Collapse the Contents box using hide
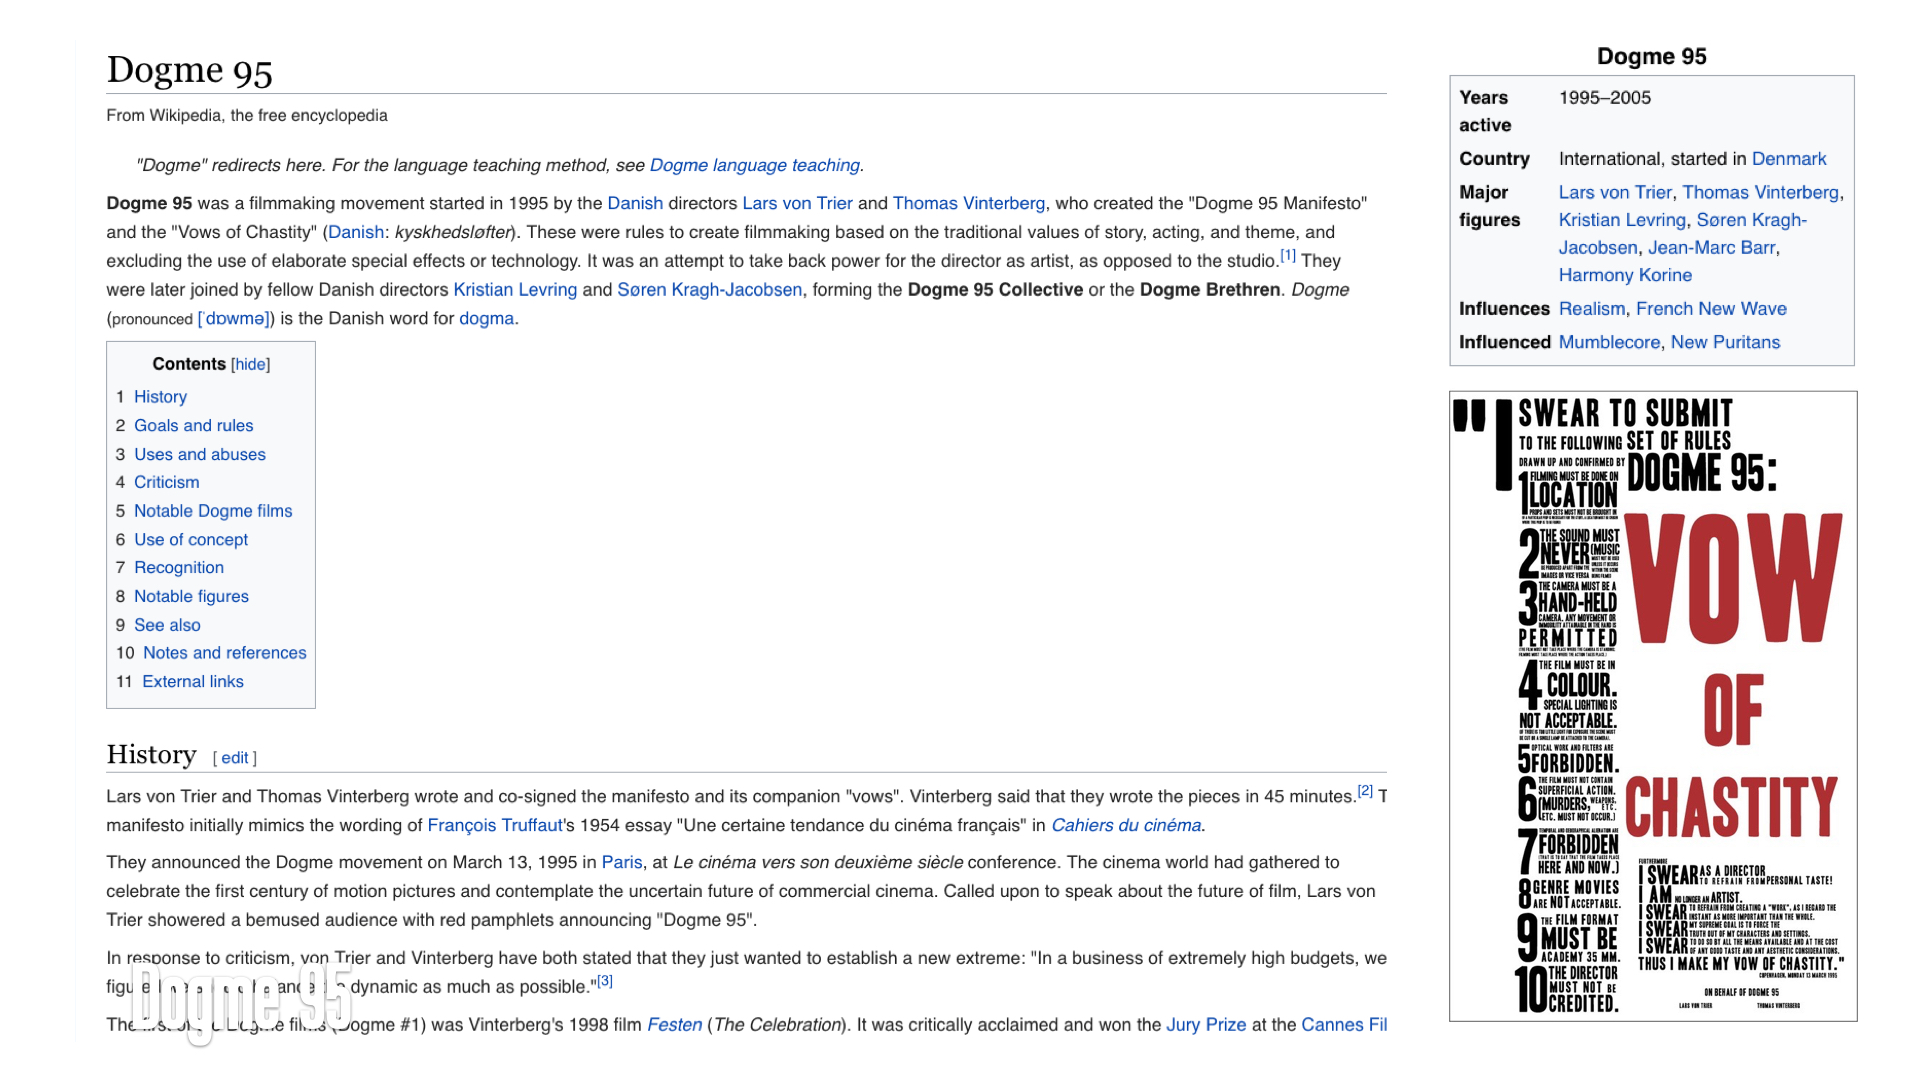This screenshot has width=1920, height=1080. pyautogui.click(x=250, y=365)
